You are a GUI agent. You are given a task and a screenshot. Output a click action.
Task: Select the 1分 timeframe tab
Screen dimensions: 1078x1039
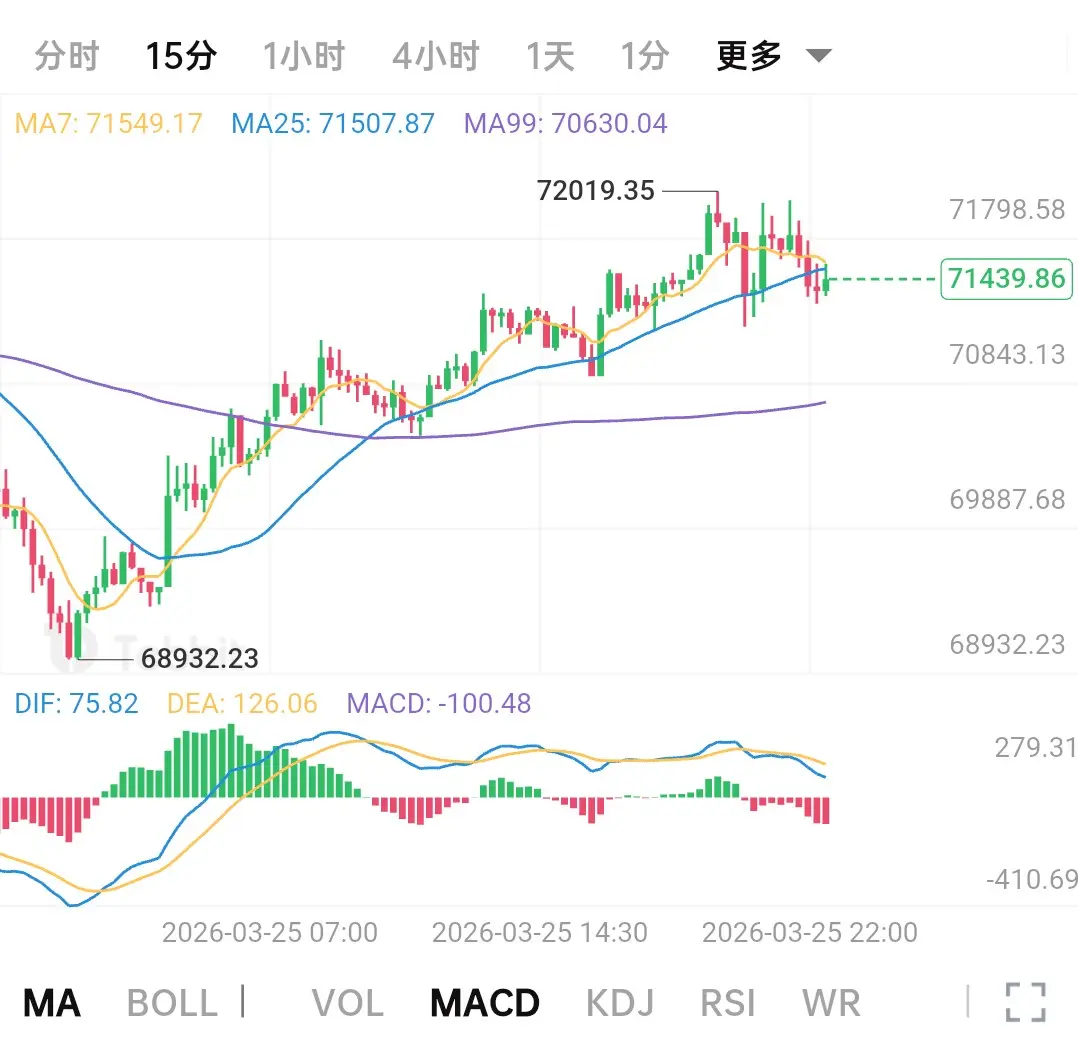click(644, 56)
